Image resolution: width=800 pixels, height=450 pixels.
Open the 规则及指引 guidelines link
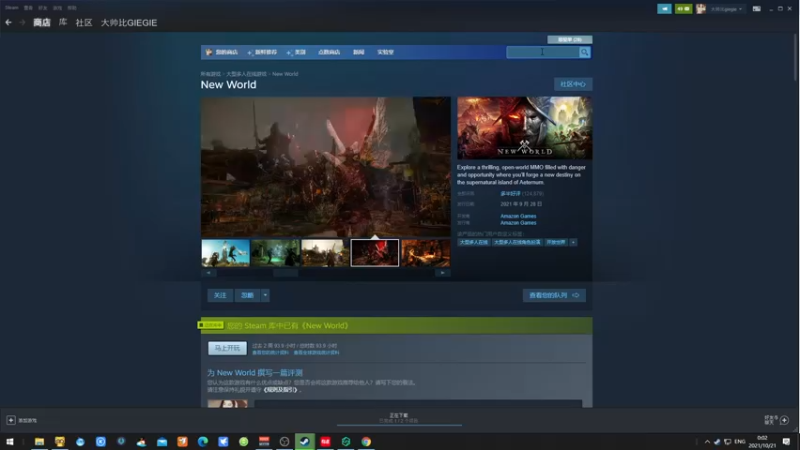[x=280, y=390]
